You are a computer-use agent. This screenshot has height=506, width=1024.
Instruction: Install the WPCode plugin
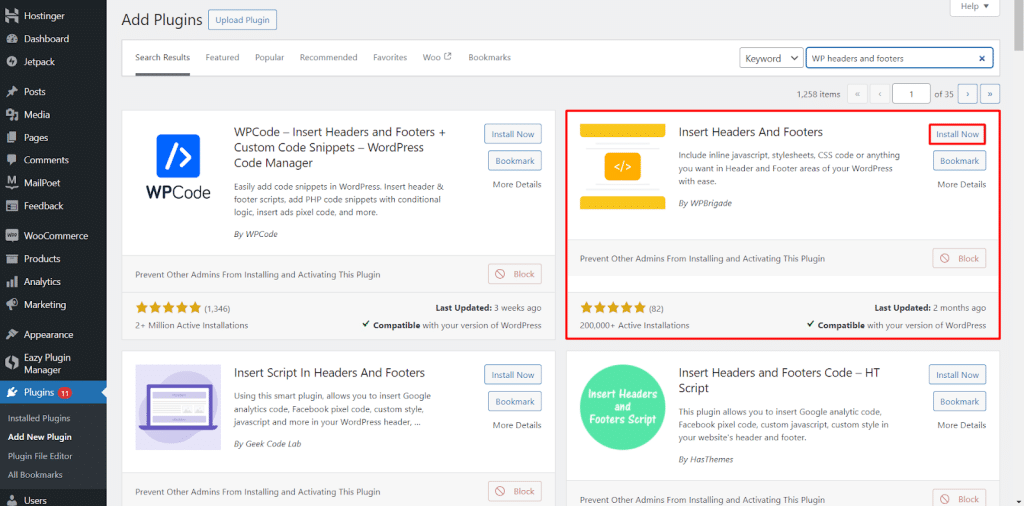click(513, 134)
